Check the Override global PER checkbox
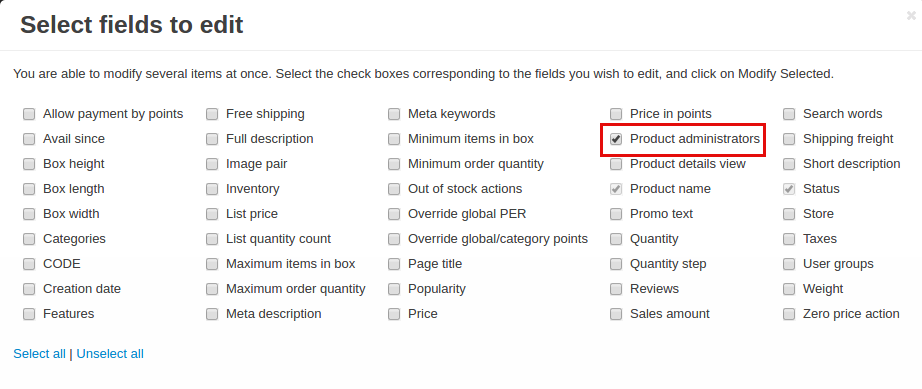This screenshot has height=389, width=922. [x=394, y=214]
